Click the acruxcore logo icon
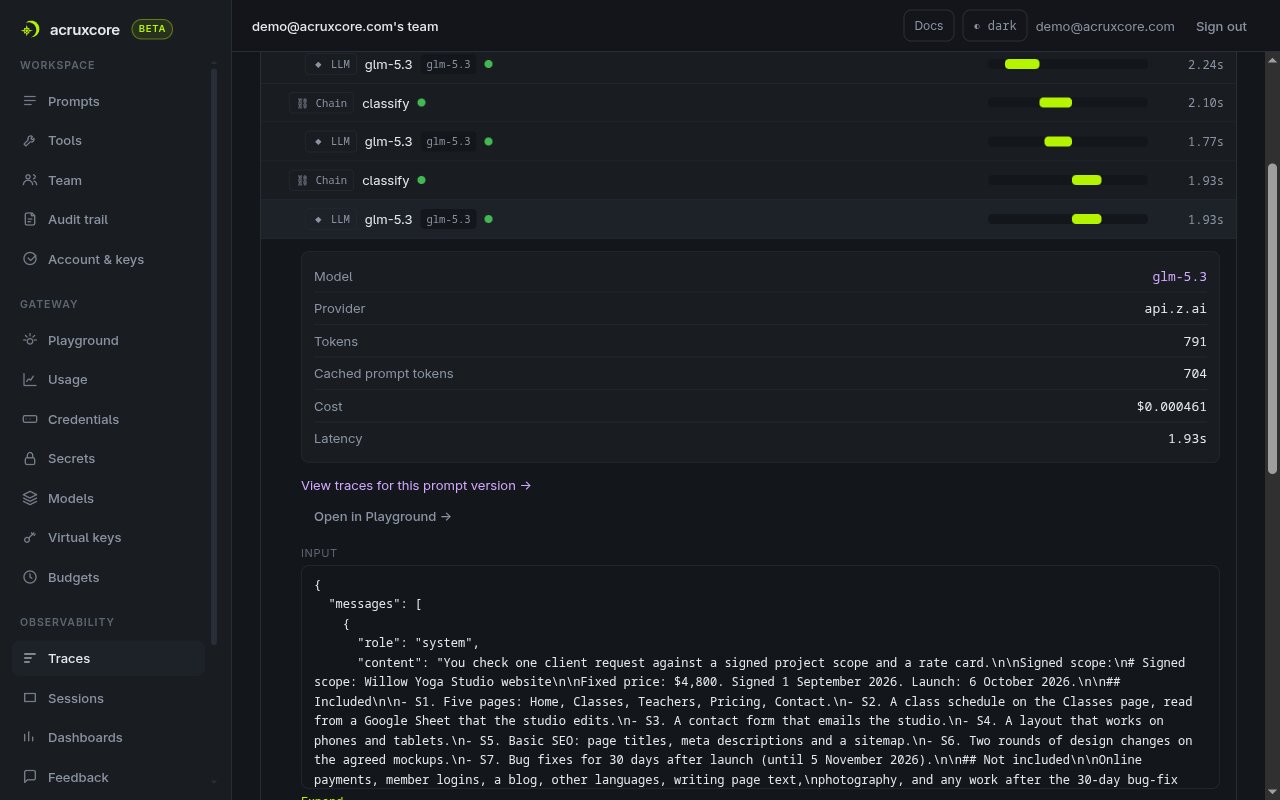Image resolution: width=1280 pixels, height=800 pixels. [30, 29]
